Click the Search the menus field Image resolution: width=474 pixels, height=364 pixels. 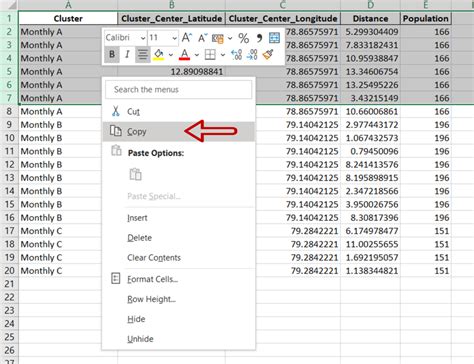tap(179, 89)
